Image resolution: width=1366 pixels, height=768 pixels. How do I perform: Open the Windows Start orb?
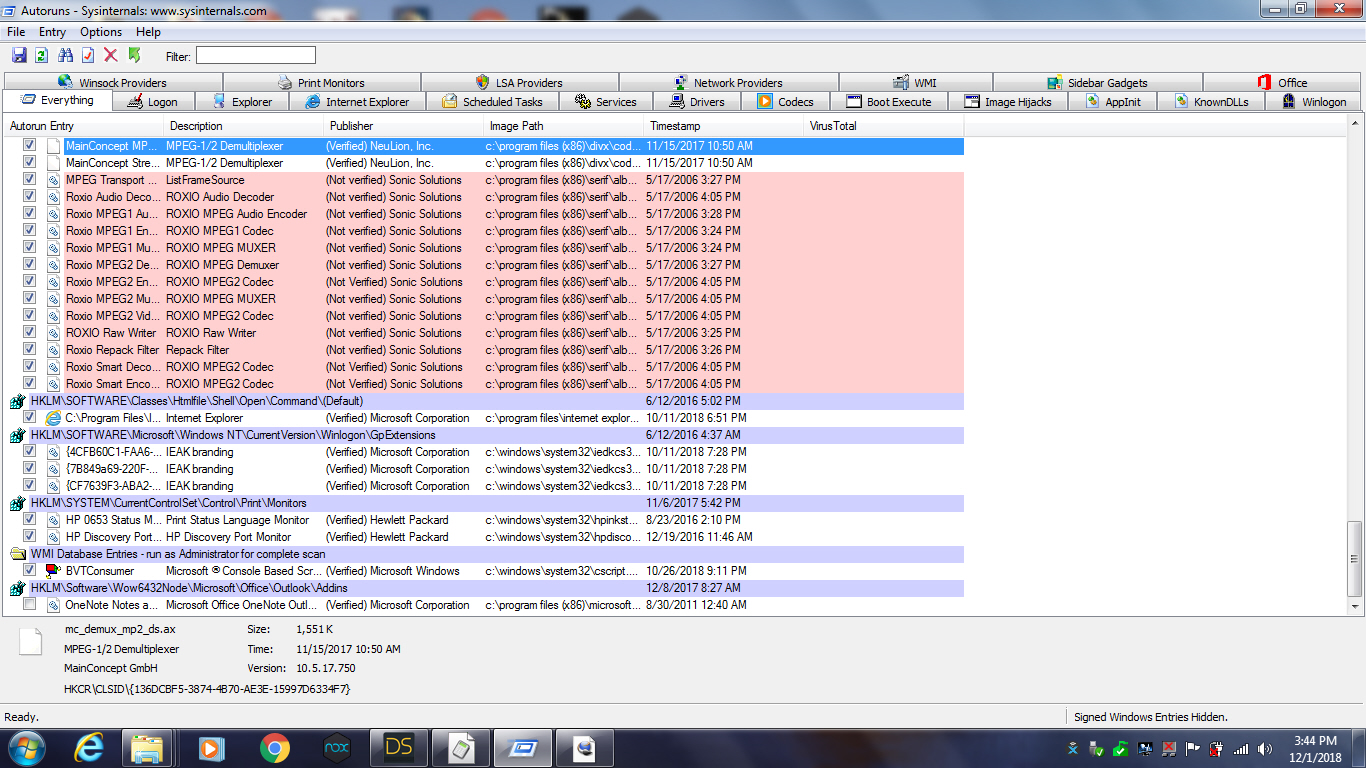[x=25, y=748]
